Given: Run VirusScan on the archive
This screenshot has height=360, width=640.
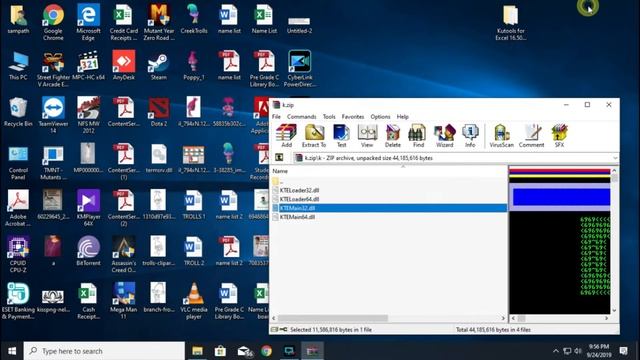Looking at the screenshot, I should click(501, 136).
